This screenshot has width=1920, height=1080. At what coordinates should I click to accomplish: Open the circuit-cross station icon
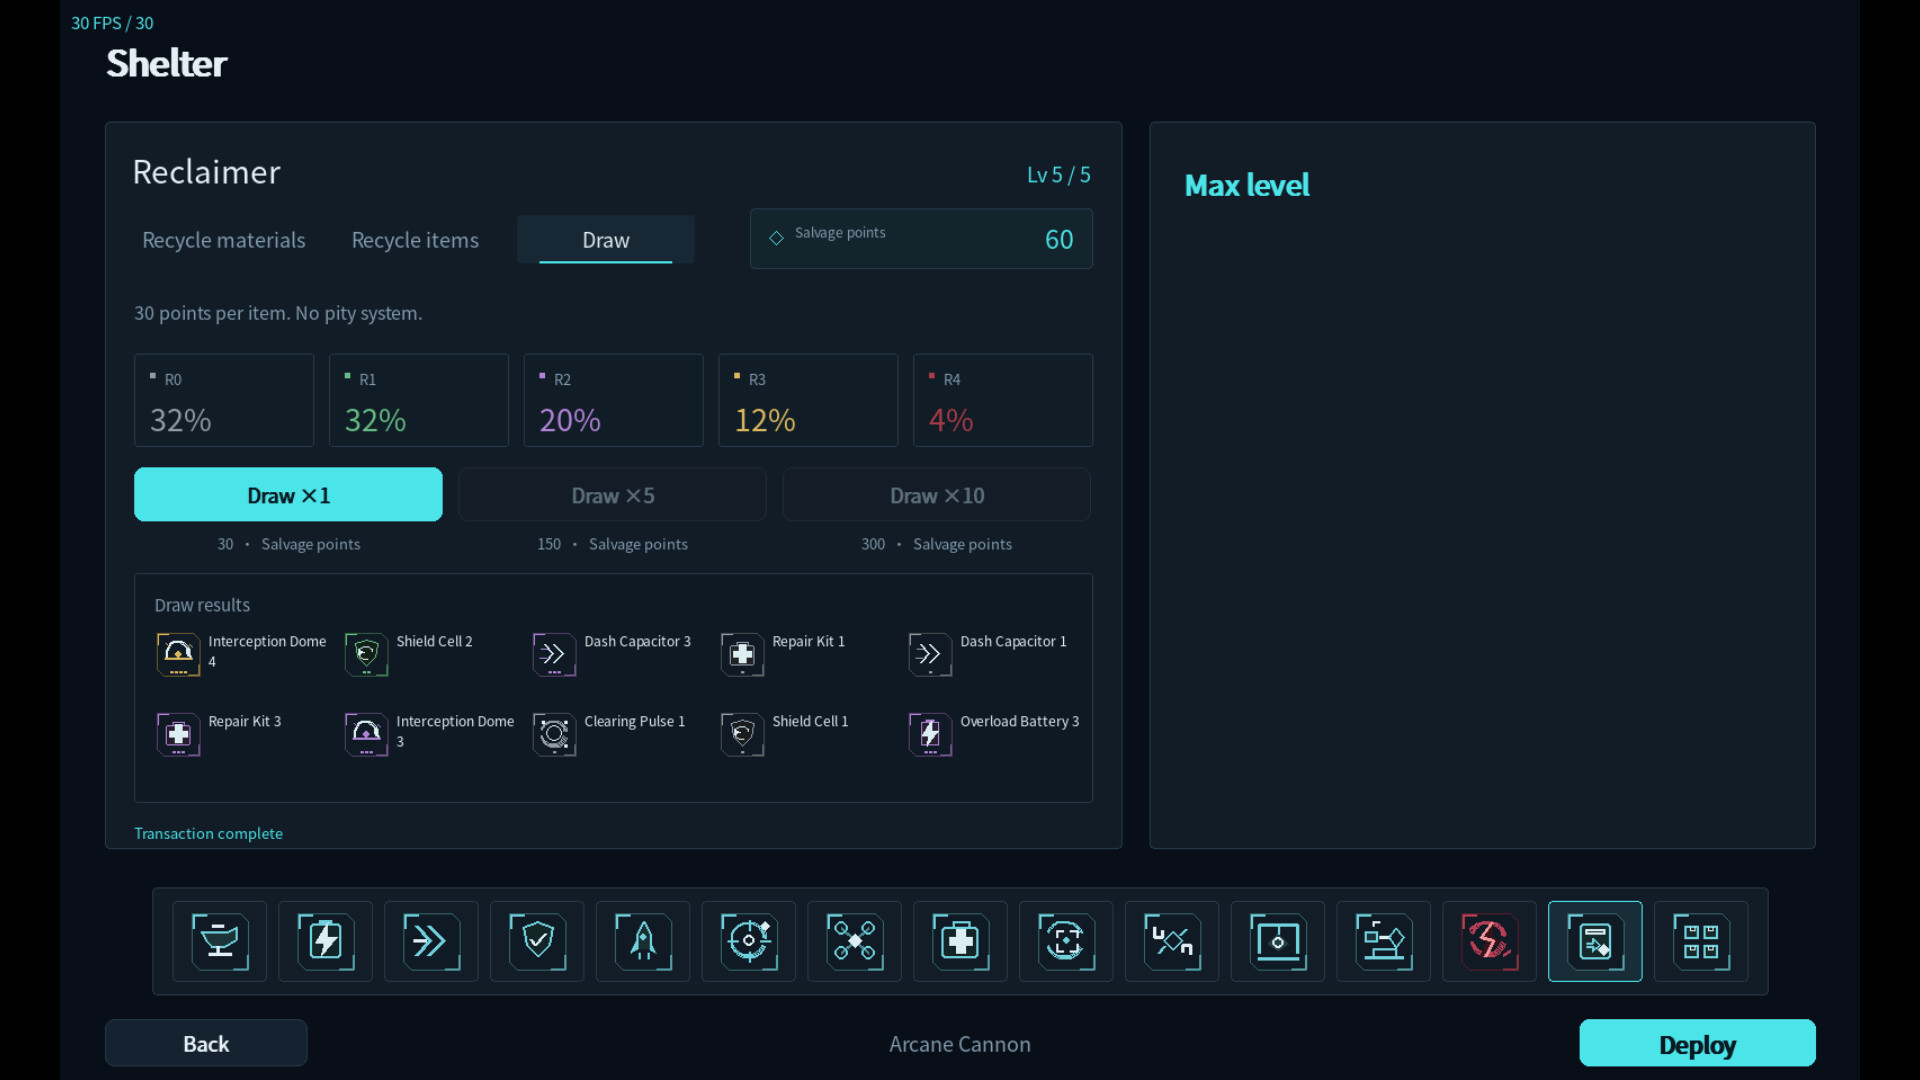click(x=1173, y=941)
